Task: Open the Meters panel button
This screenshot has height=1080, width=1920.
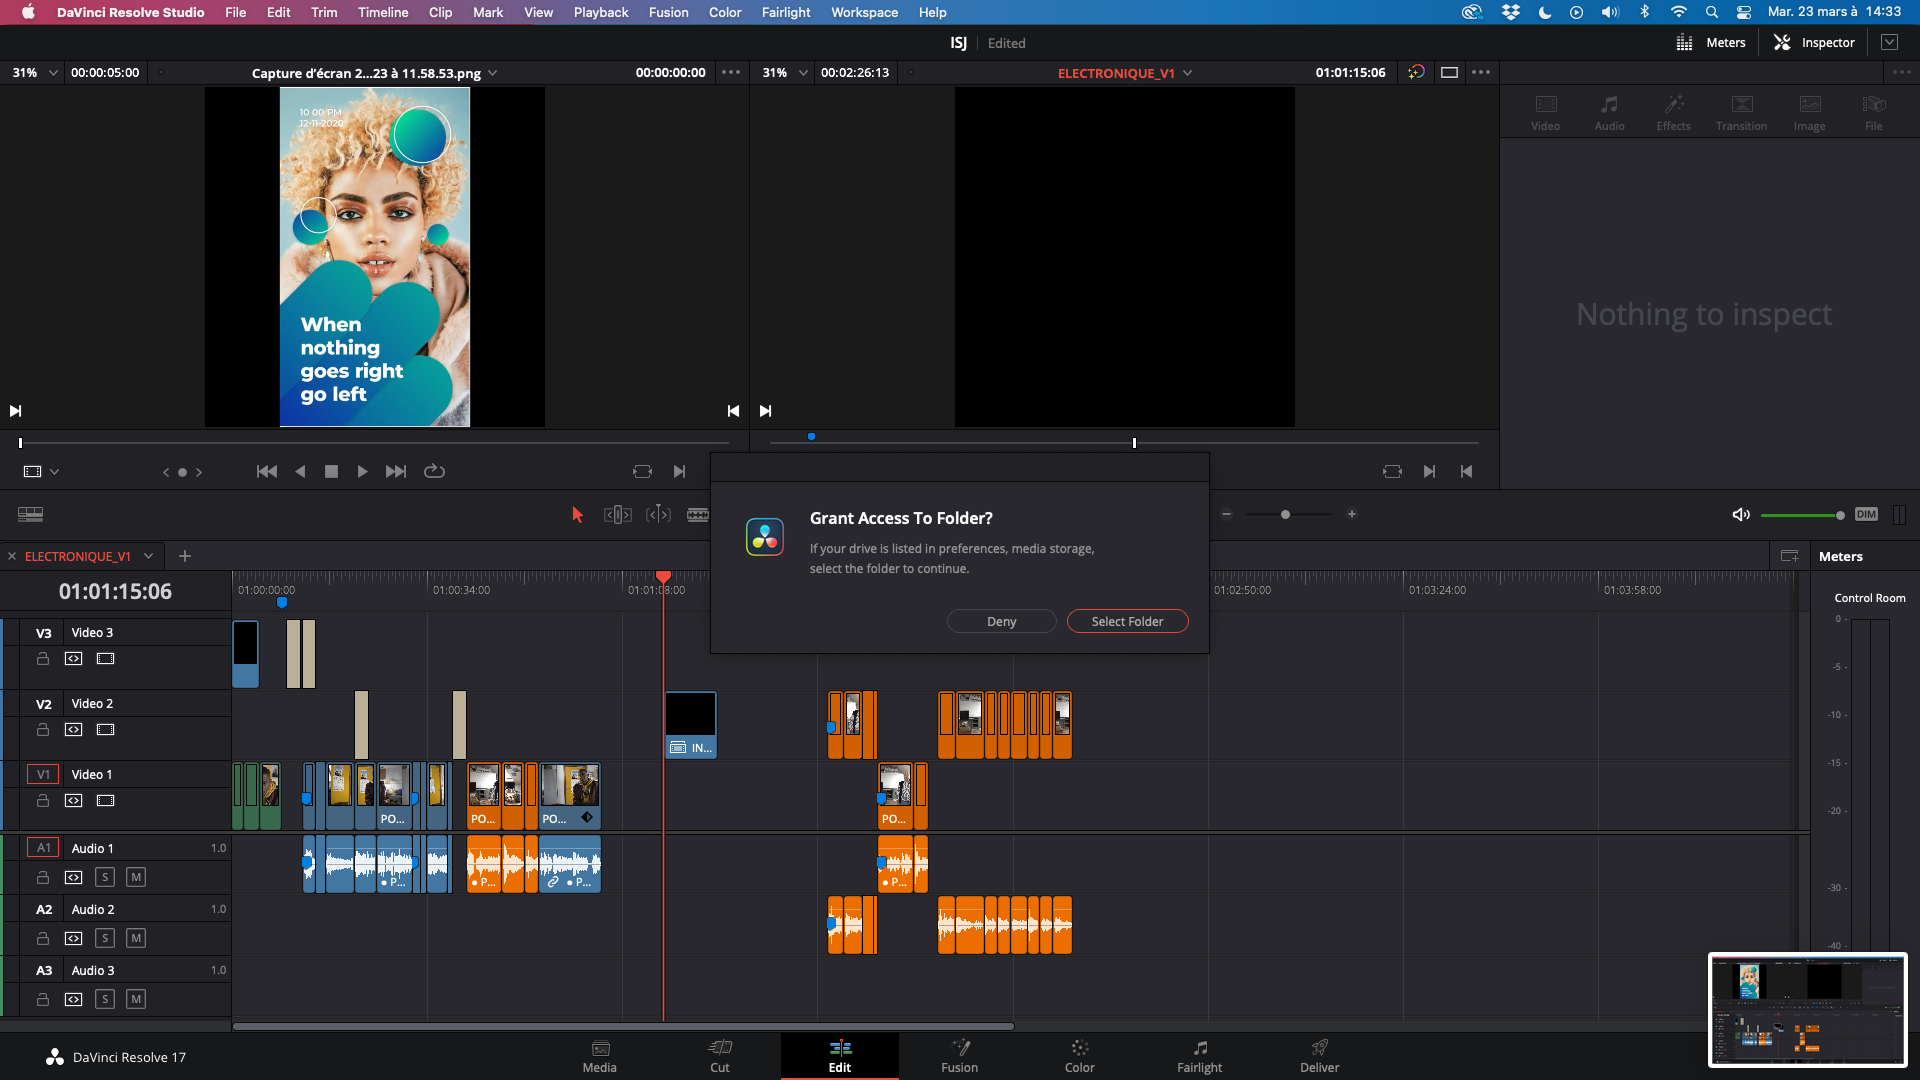Action: click(1711, 42)
